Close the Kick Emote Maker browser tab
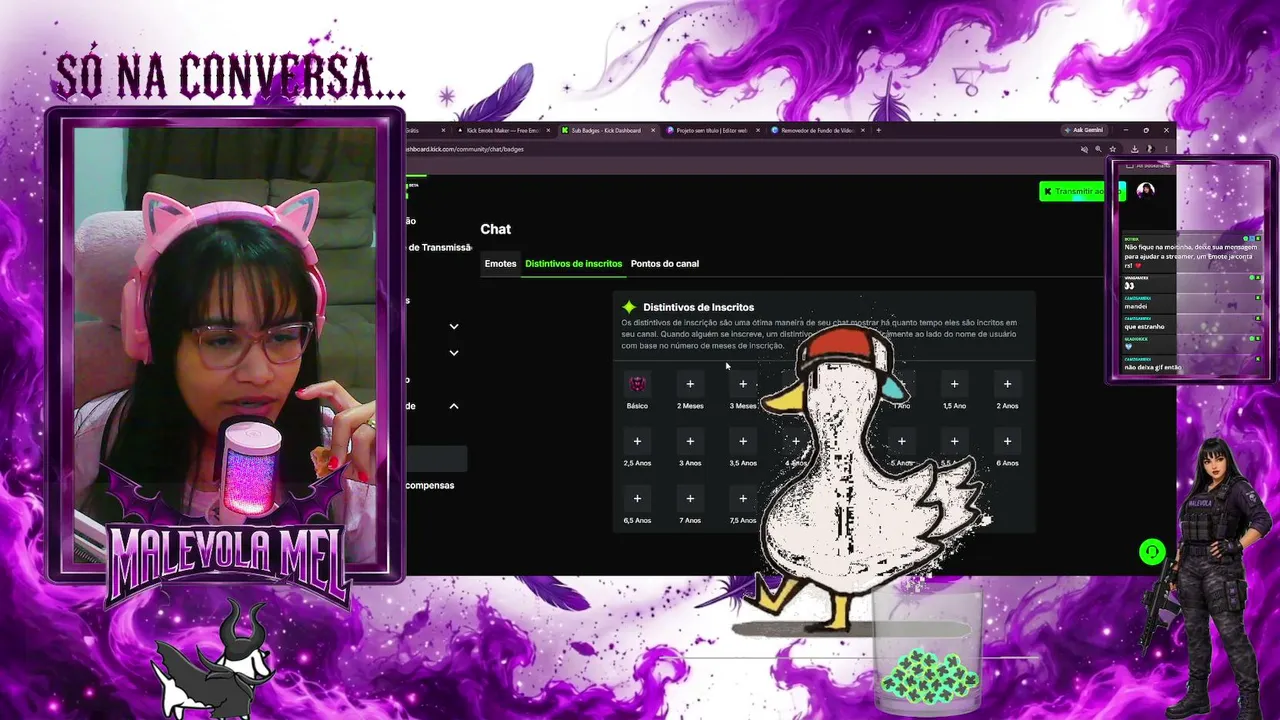The width and height of the screenshot is (1280, 720). [x=547, y=130]
